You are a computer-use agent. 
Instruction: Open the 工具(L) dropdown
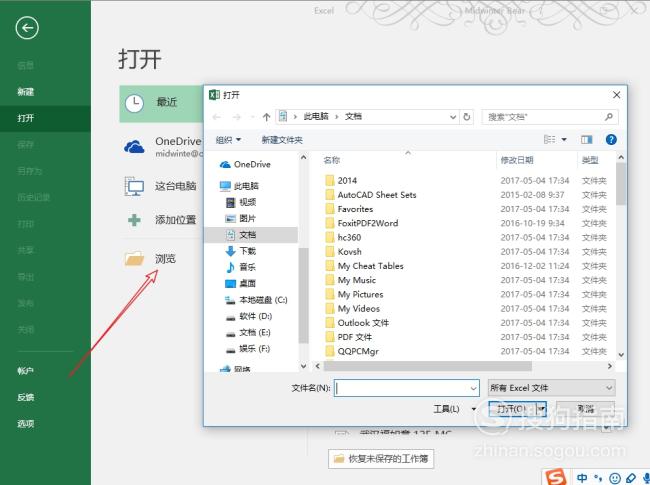[x=455, y=409]
